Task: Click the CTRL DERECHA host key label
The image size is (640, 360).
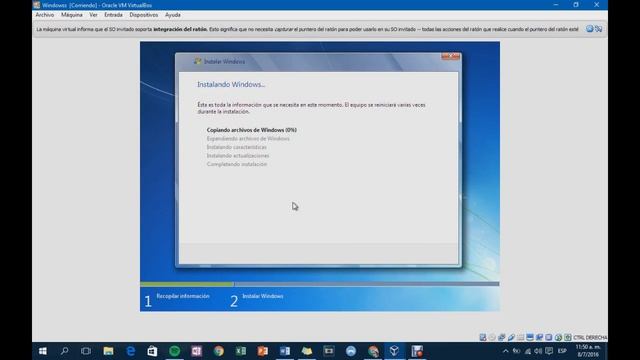Action: (590, 338)
